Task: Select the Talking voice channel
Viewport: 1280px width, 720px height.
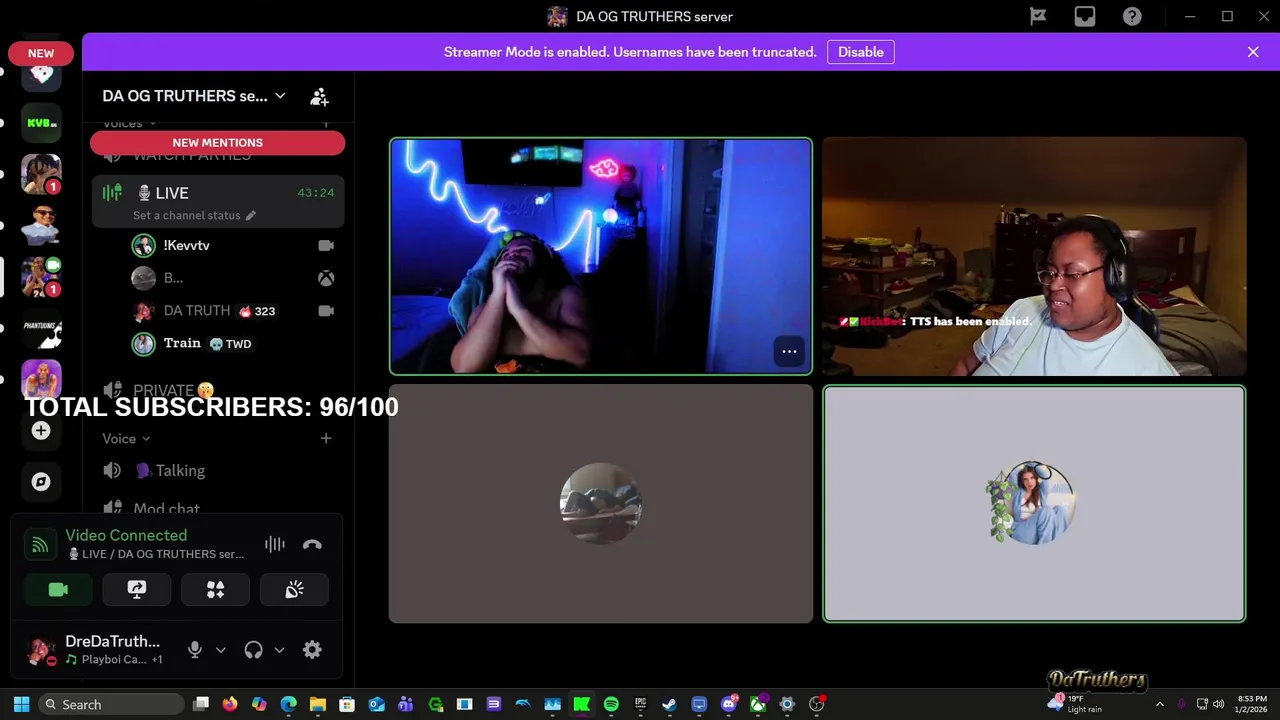Action: (x=218, y=470)
